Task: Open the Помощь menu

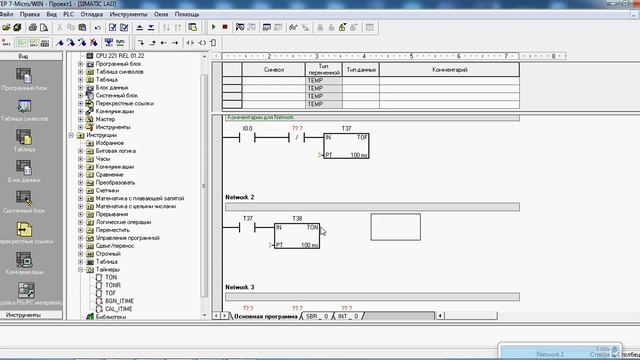Action: [x=187, y=14]
